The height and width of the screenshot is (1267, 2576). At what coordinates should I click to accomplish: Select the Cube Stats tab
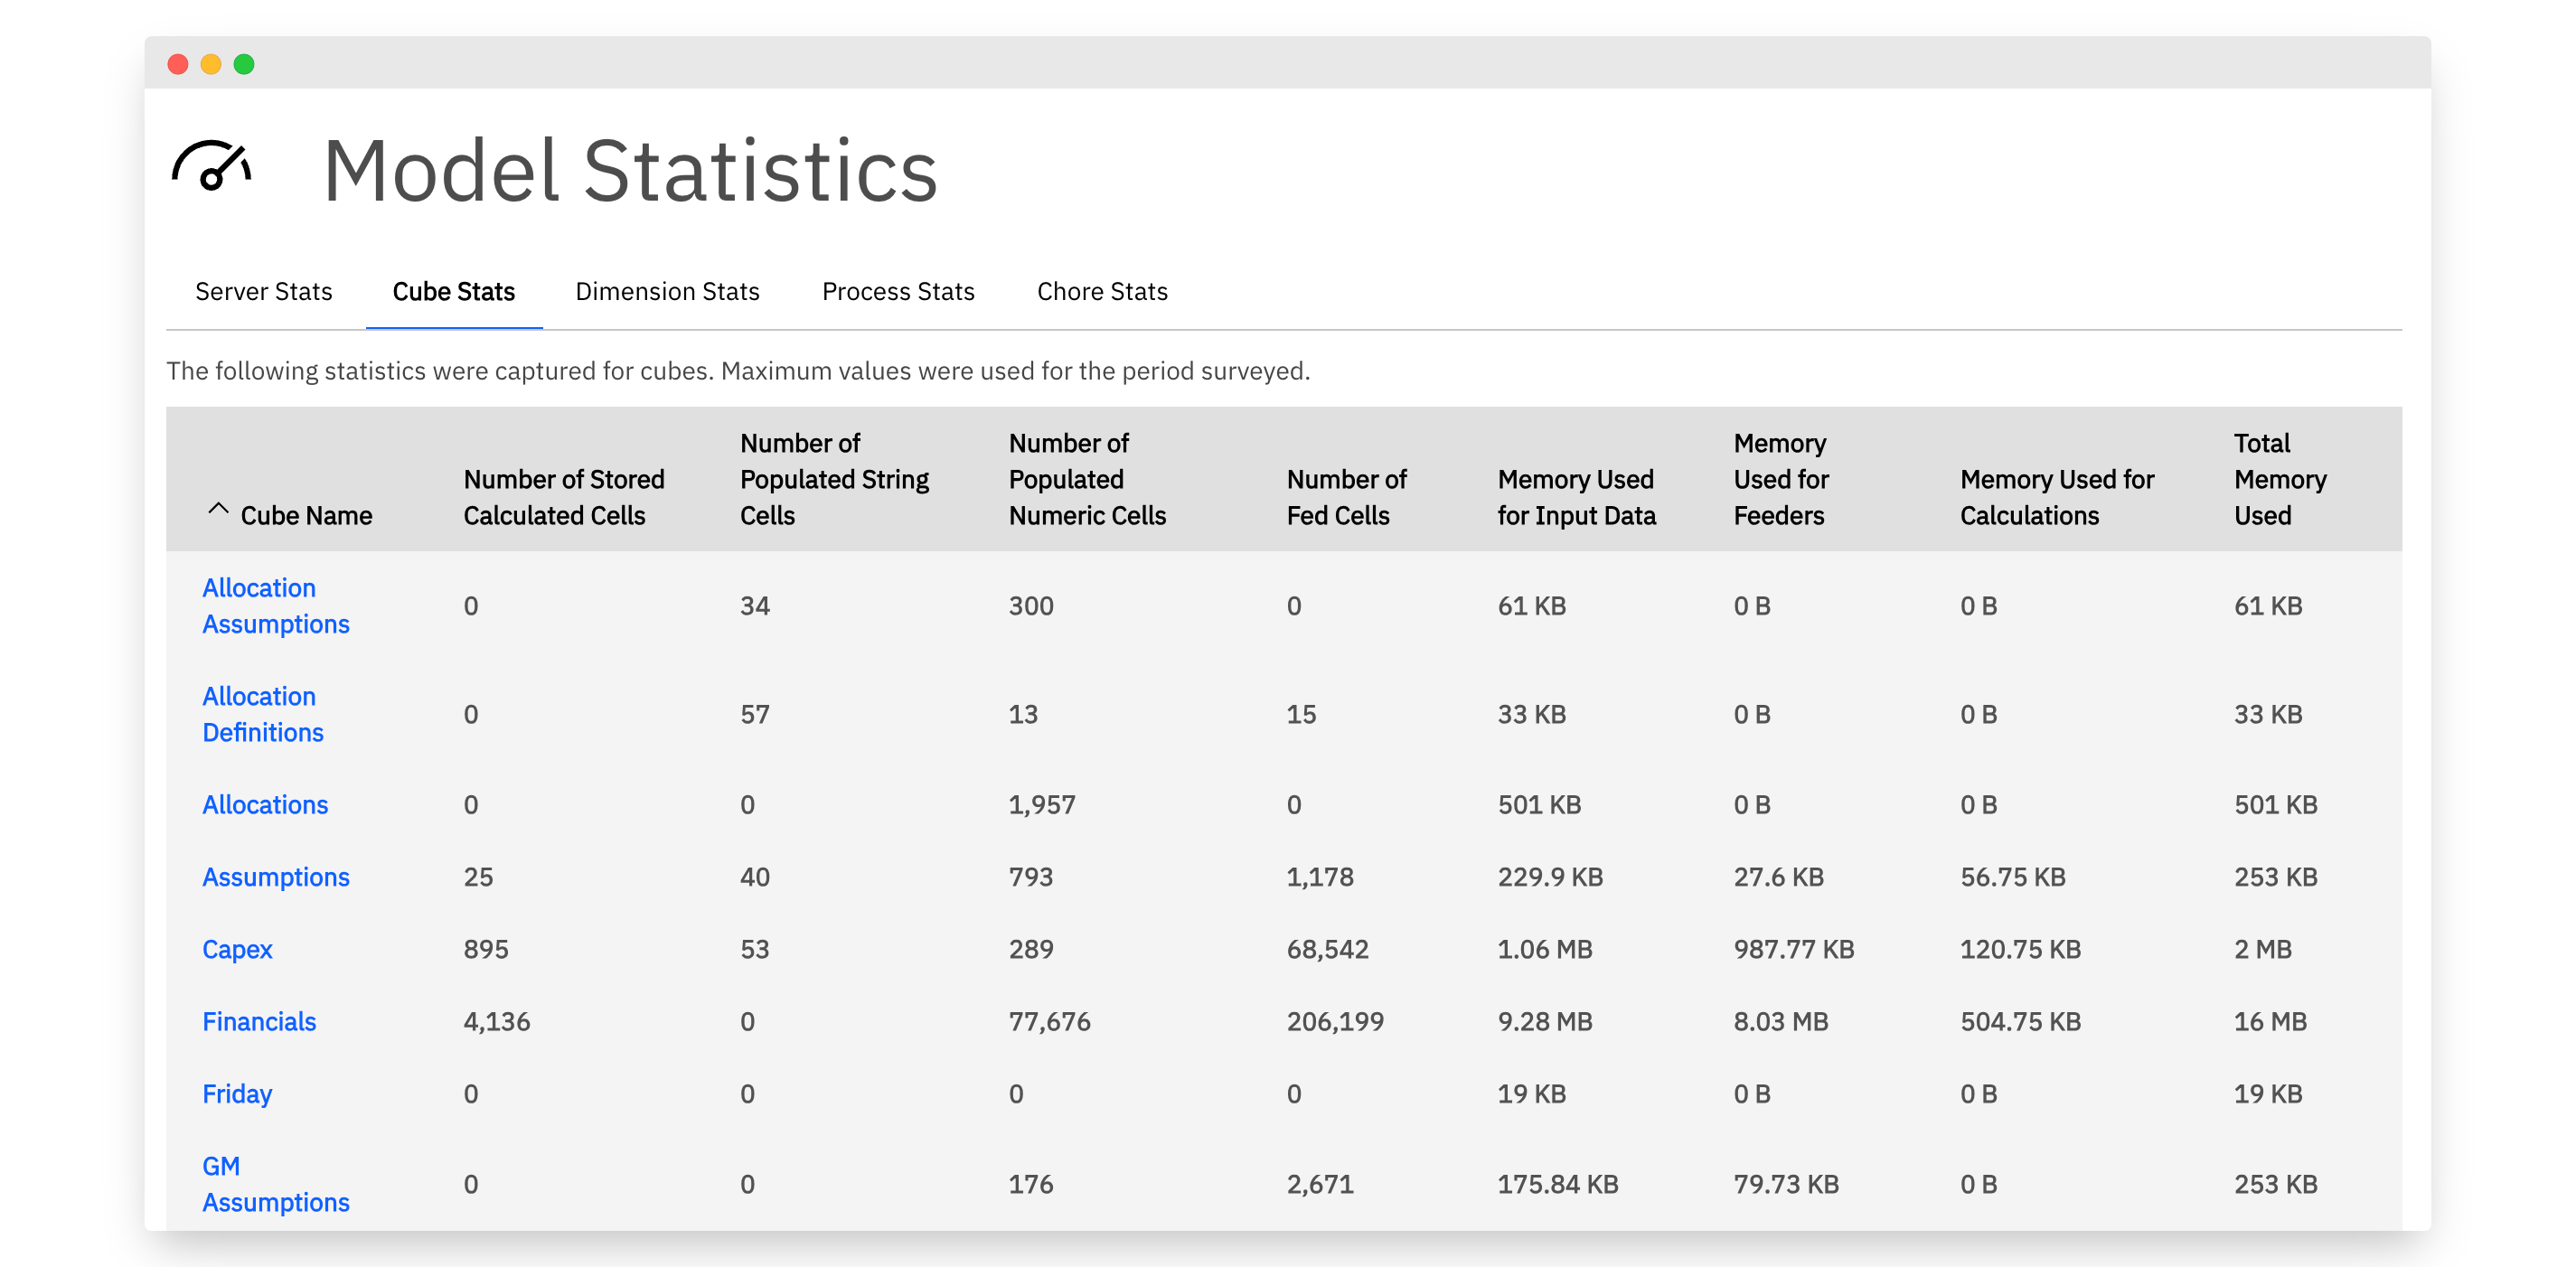click(454, 291)
